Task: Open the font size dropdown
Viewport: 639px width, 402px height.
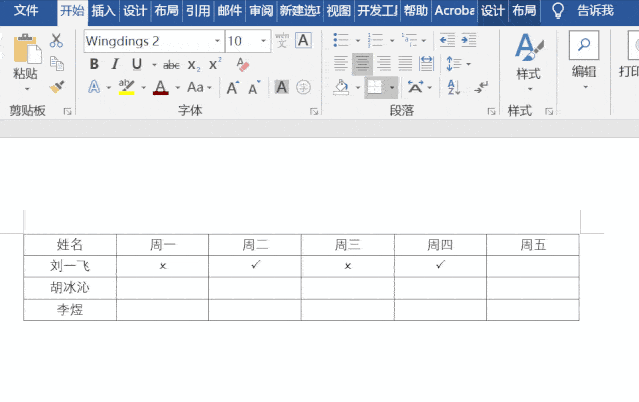Action: tap(264, 41)
